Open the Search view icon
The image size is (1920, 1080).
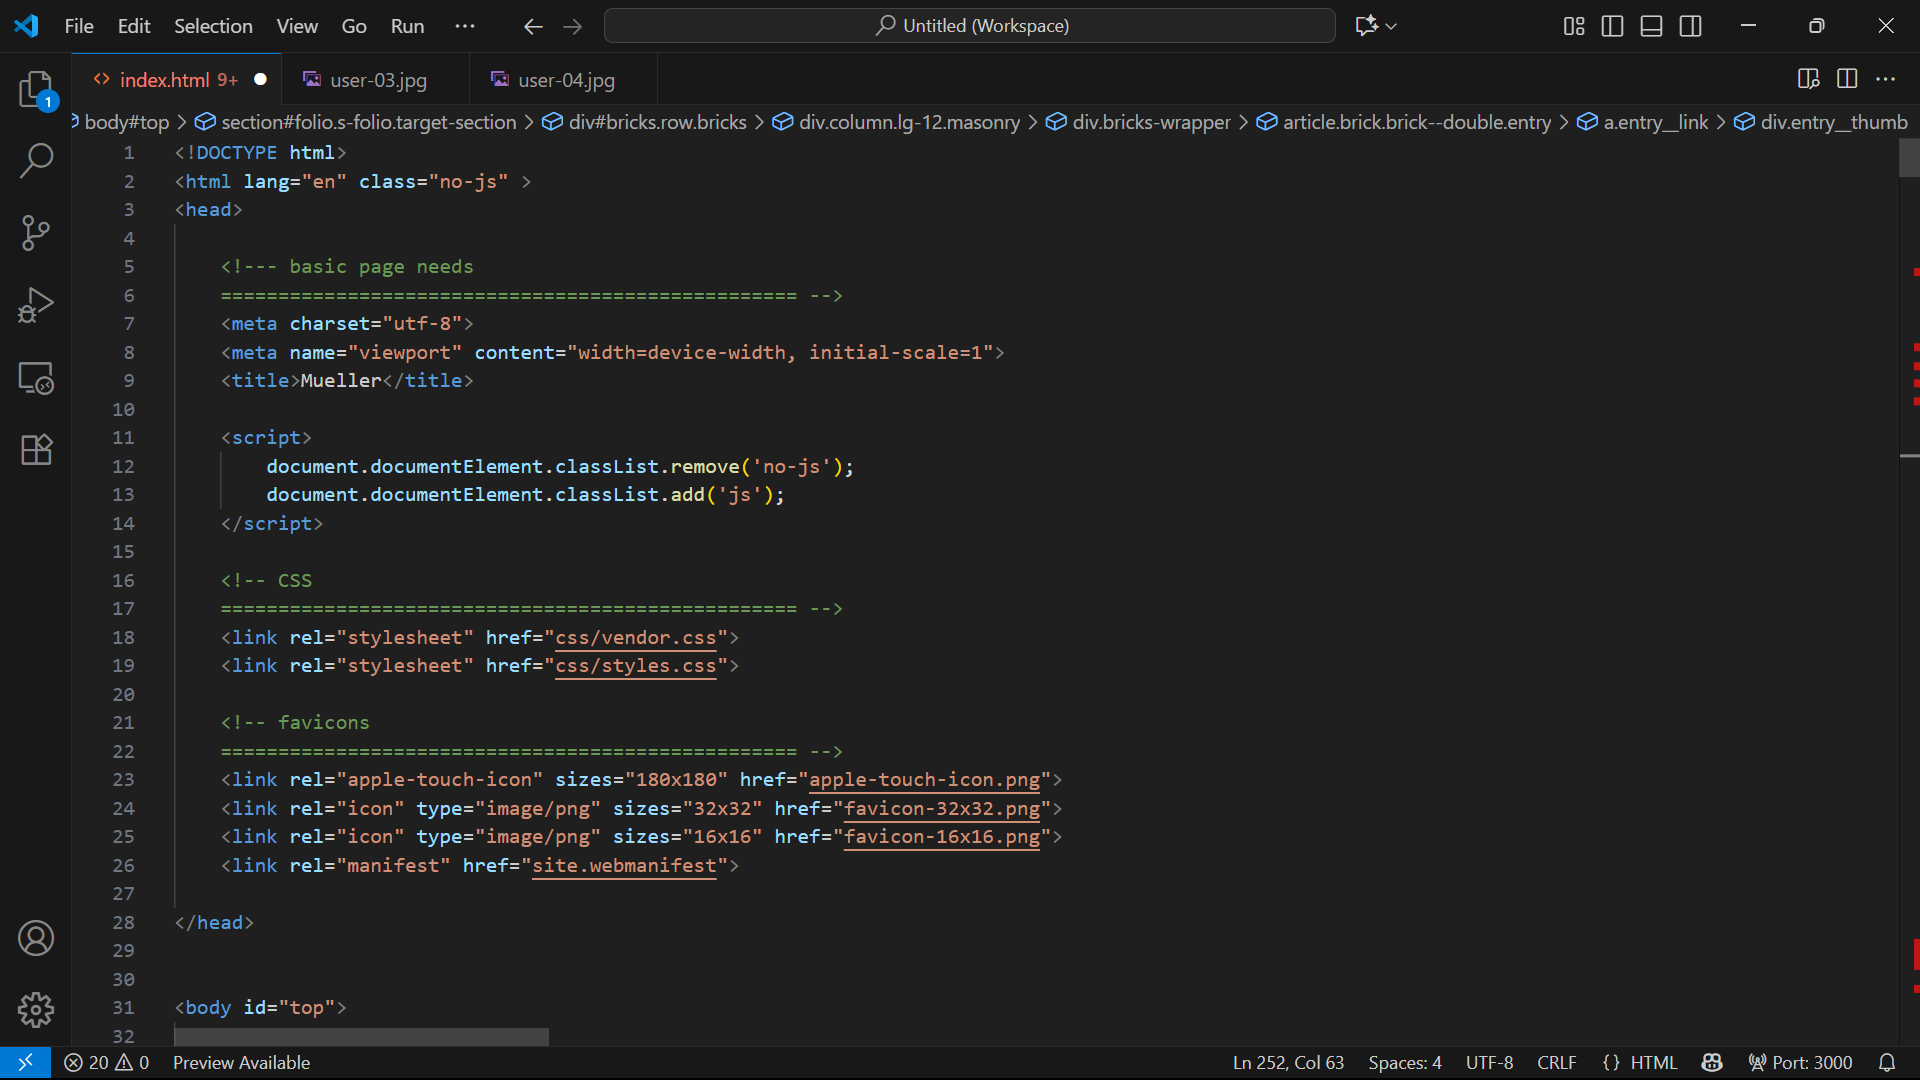click(x=36, y=160)
